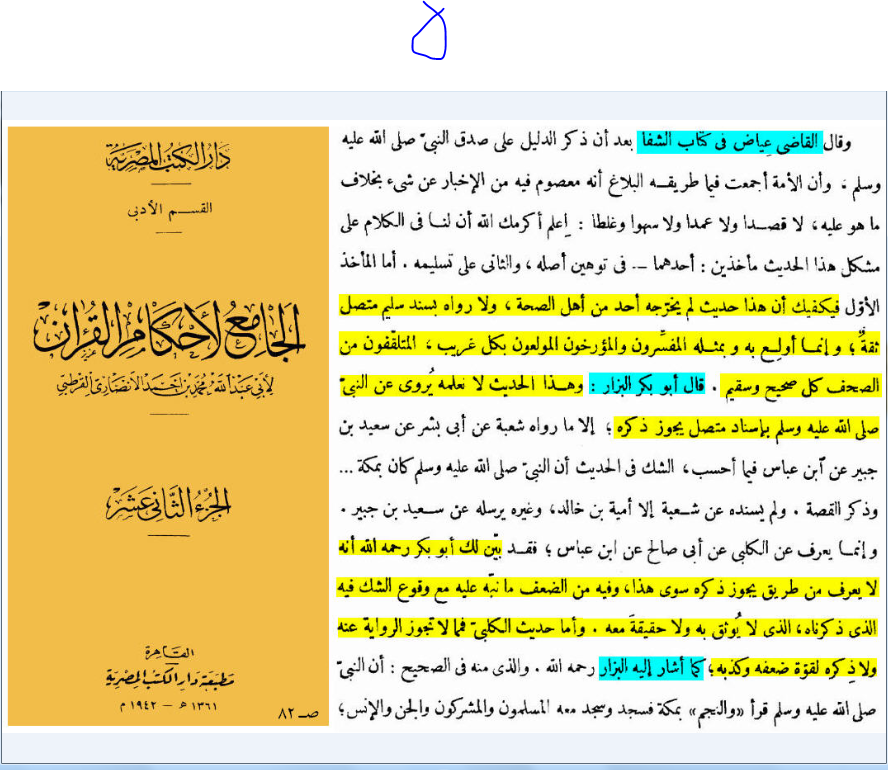Screen dimensions: 888x770
Task: Click the yellow line with المفسرون والمؤرخون
Action: pos(609,344)
